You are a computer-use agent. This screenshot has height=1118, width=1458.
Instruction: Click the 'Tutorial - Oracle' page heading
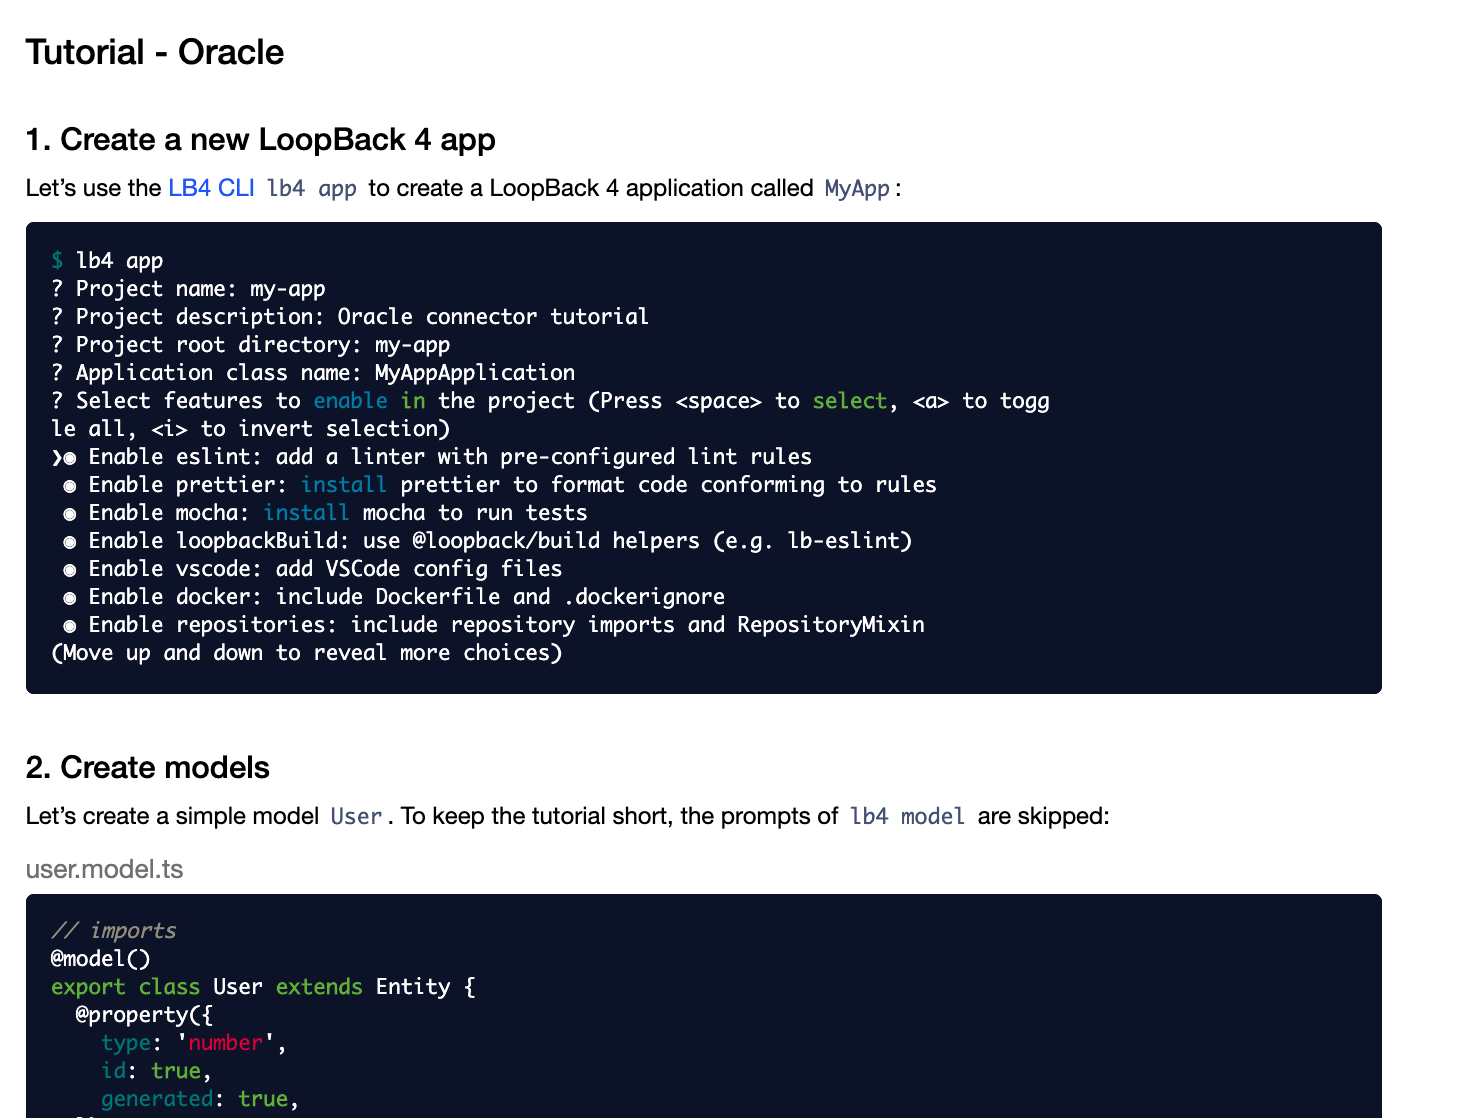point(155,52)
